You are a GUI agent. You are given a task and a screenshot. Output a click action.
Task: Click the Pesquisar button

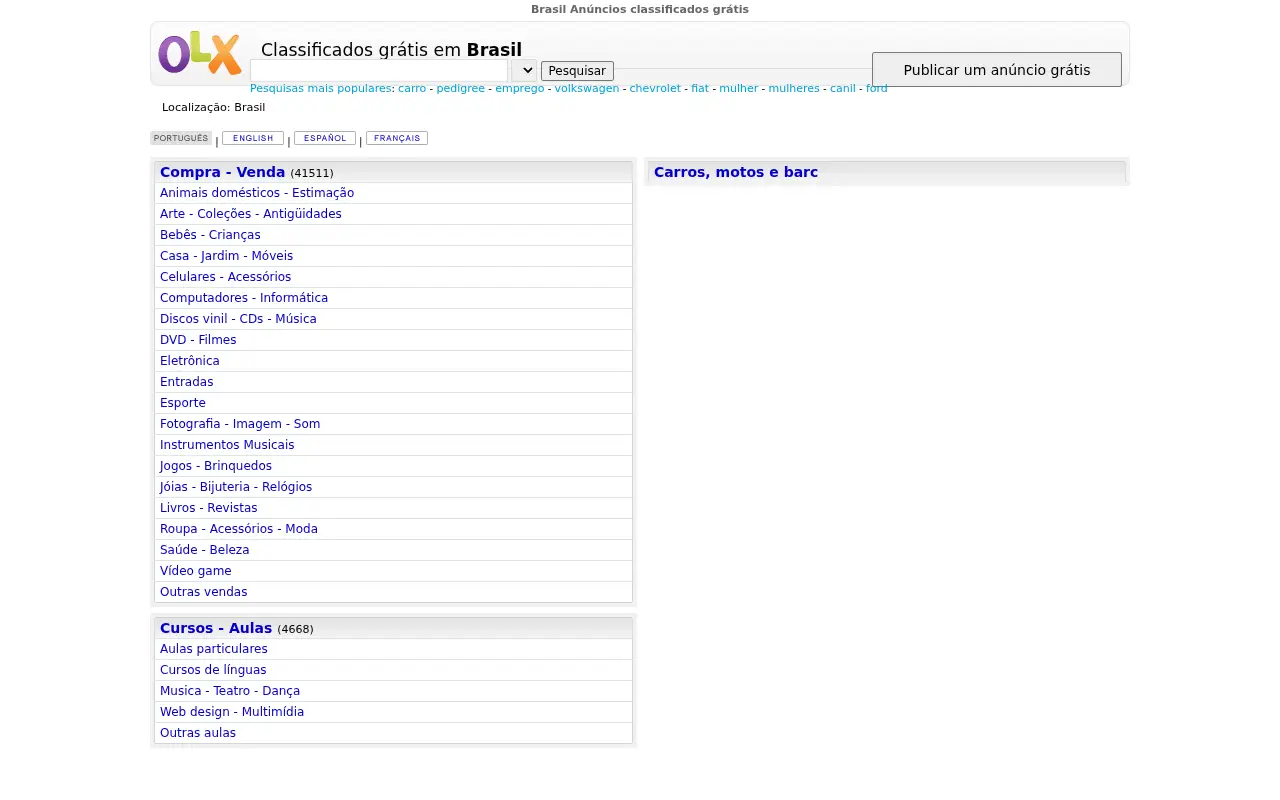[x=577, y=71]
